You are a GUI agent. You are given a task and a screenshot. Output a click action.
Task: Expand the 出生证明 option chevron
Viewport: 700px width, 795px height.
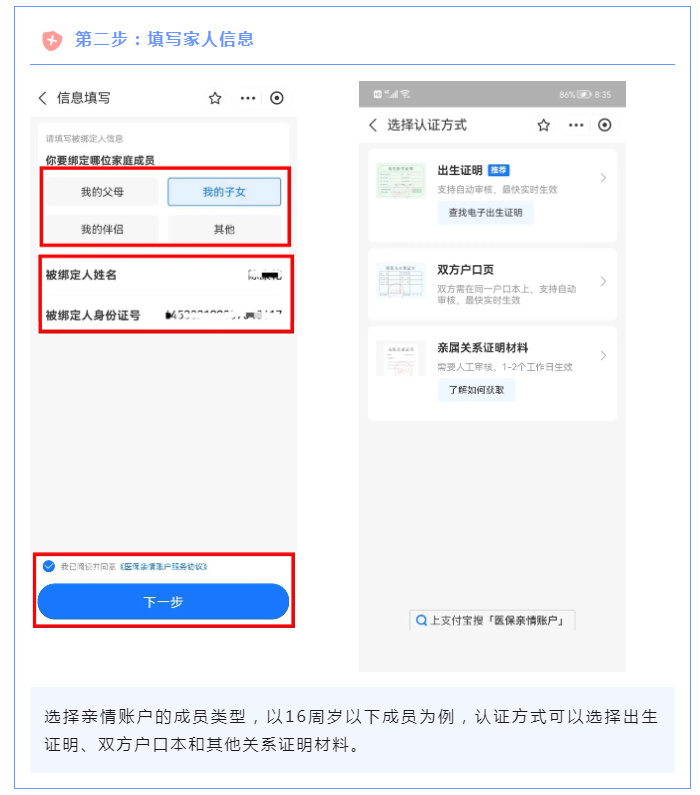pos(603,178)
